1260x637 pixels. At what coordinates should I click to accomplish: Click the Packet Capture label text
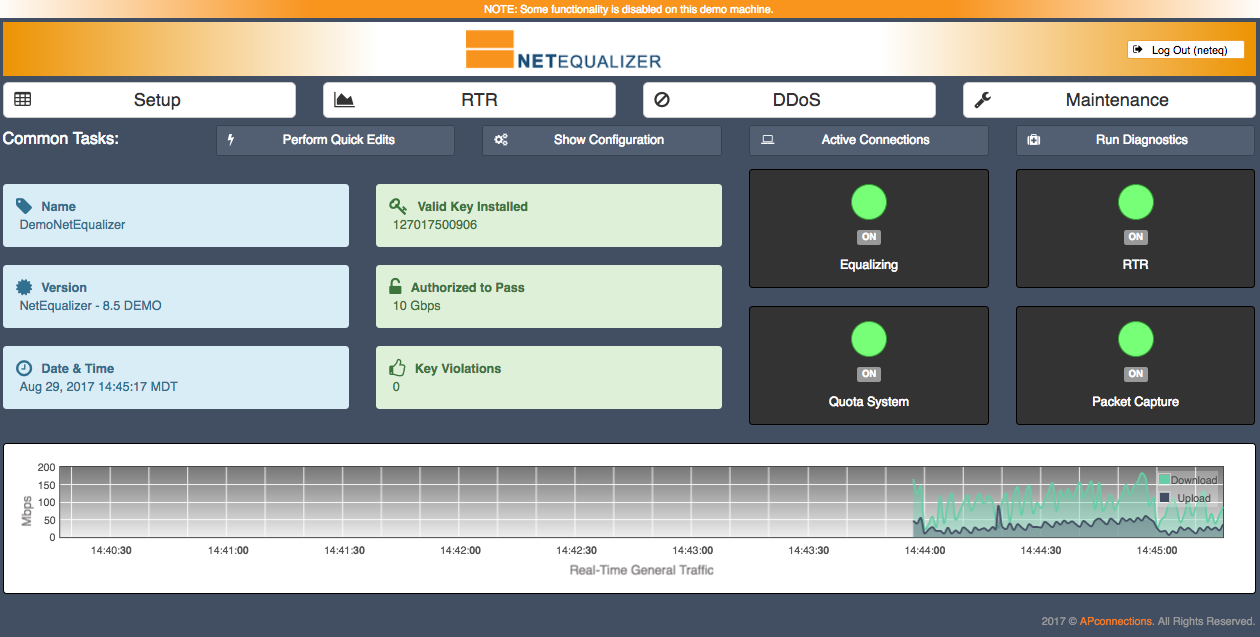click(1136, 402)
